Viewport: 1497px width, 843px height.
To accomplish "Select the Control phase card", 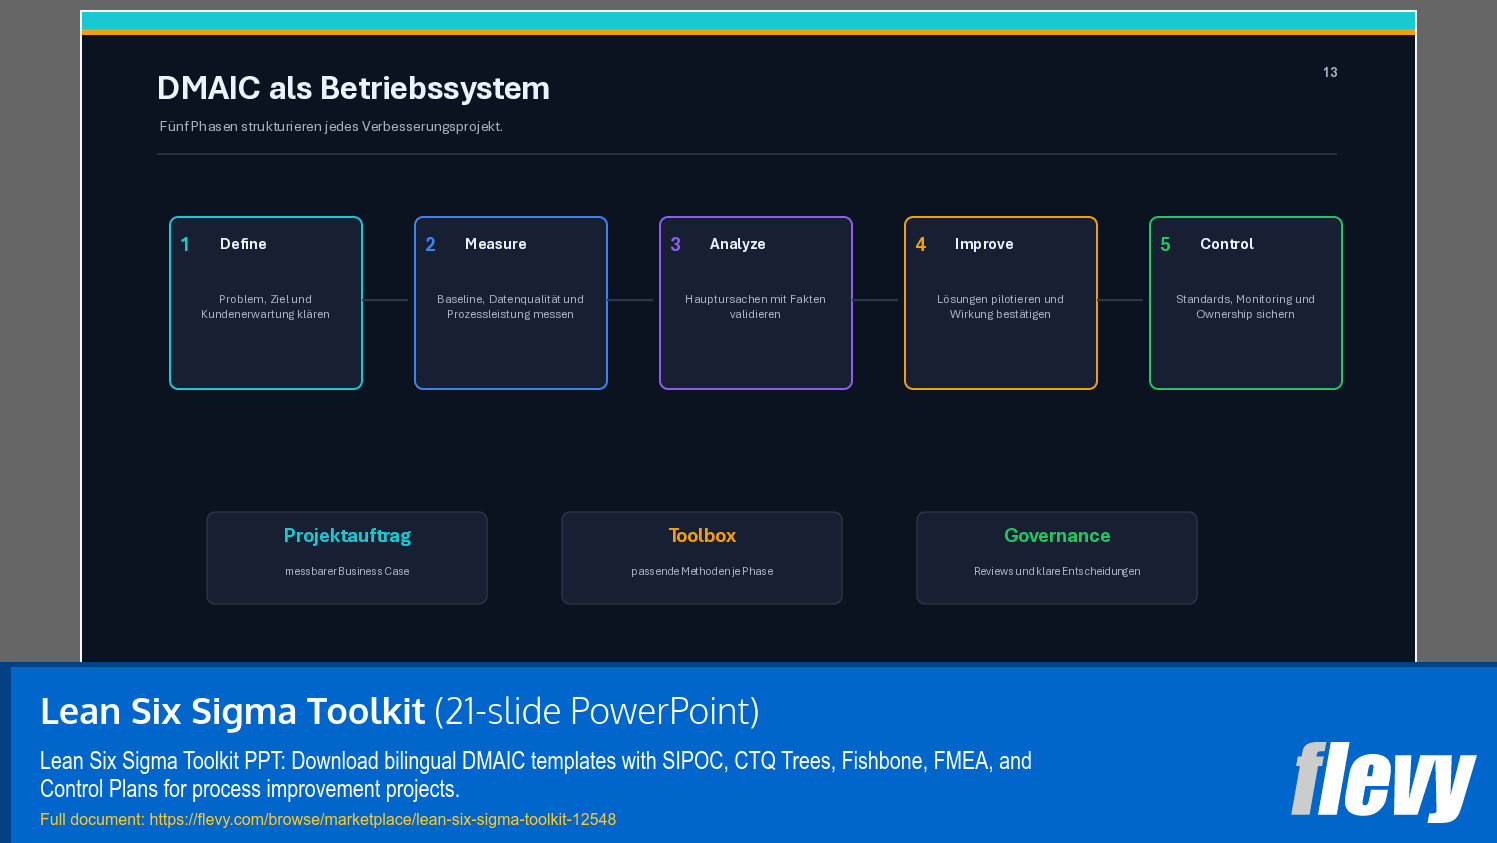I will (x=1246, y=303).
